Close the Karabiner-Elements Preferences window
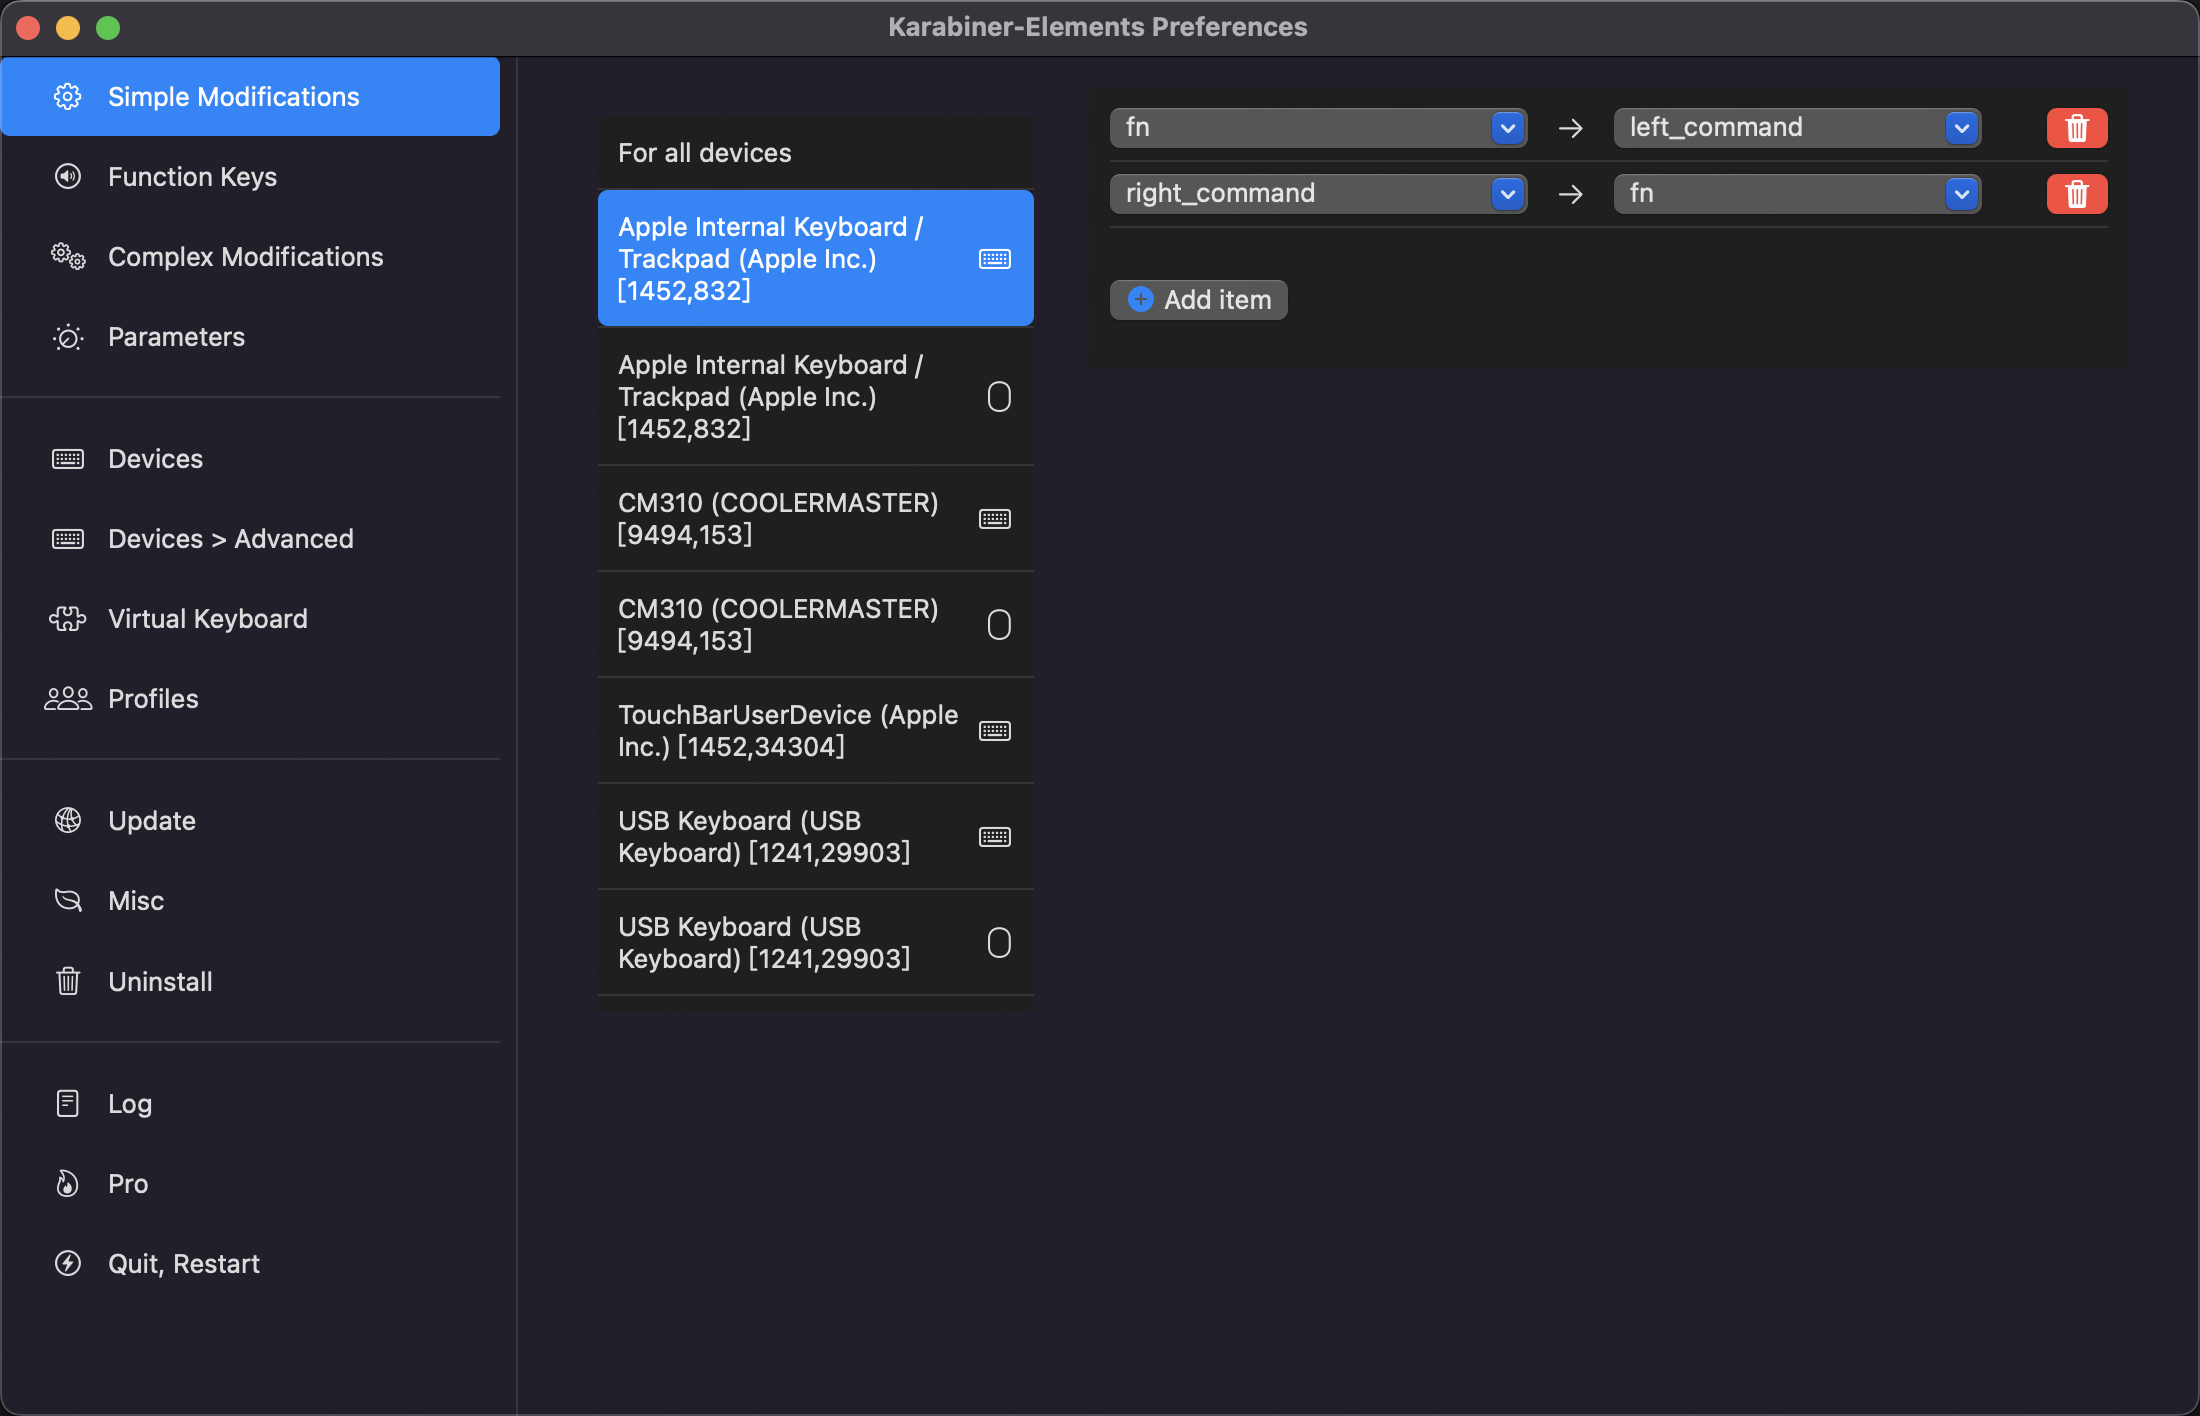Viewport: 2200px width, 1416px height. [28, 28]
